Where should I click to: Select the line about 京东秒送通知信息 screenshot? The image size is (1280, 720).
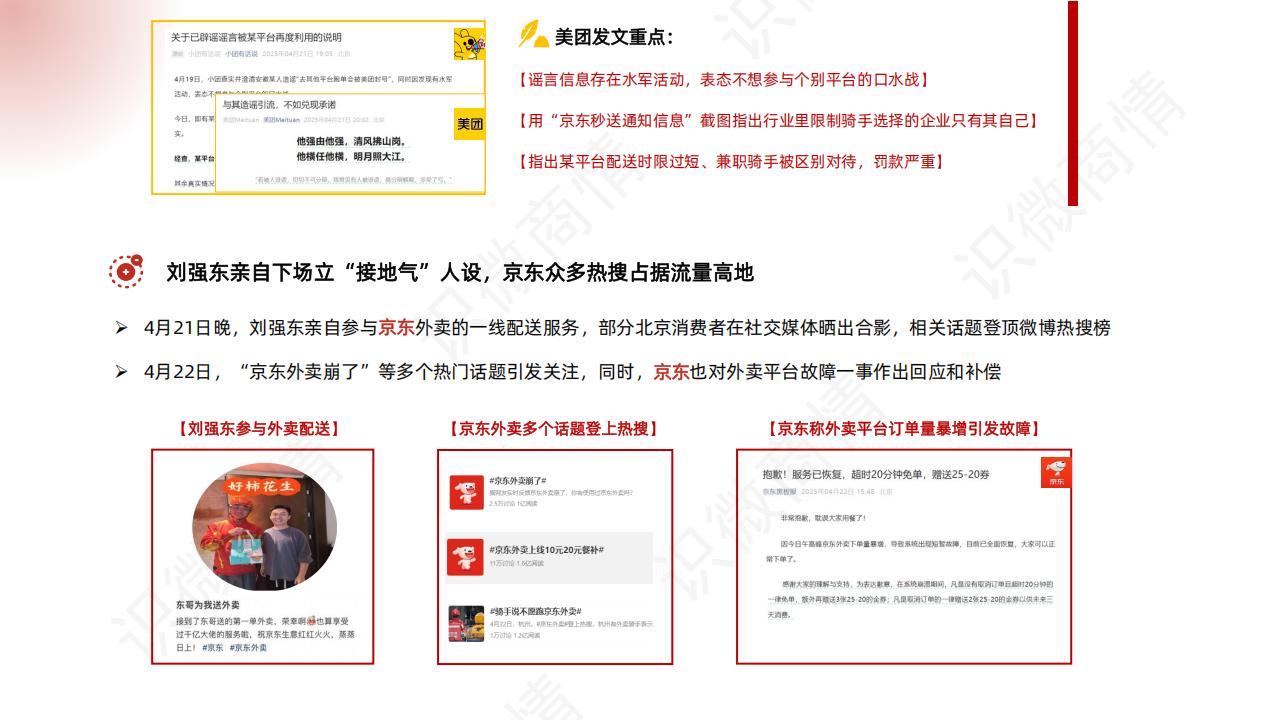point(778,121)
